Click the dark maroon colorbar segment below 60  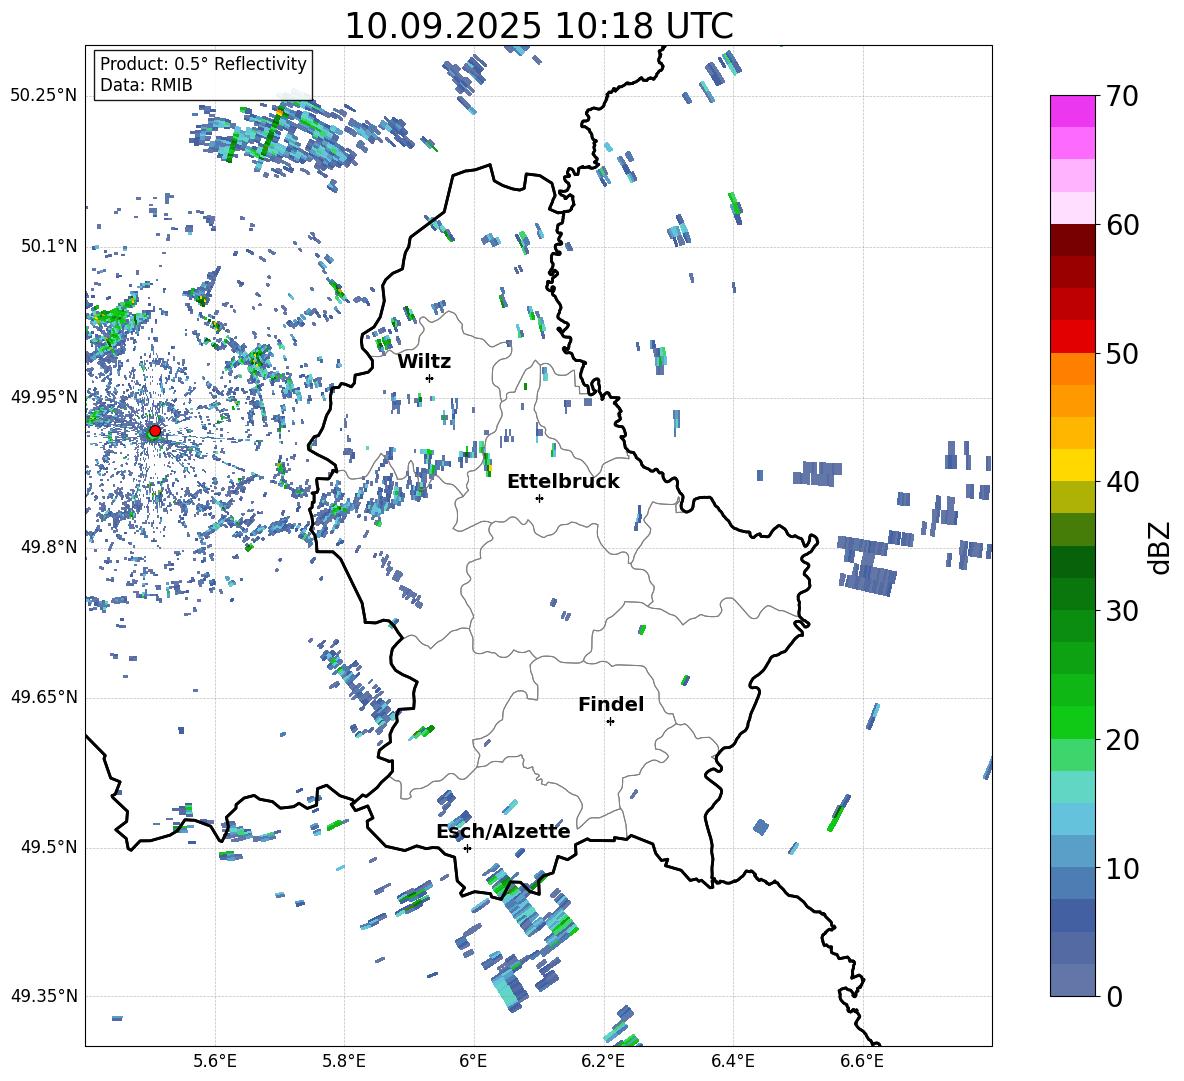[x=1072, y=240]
